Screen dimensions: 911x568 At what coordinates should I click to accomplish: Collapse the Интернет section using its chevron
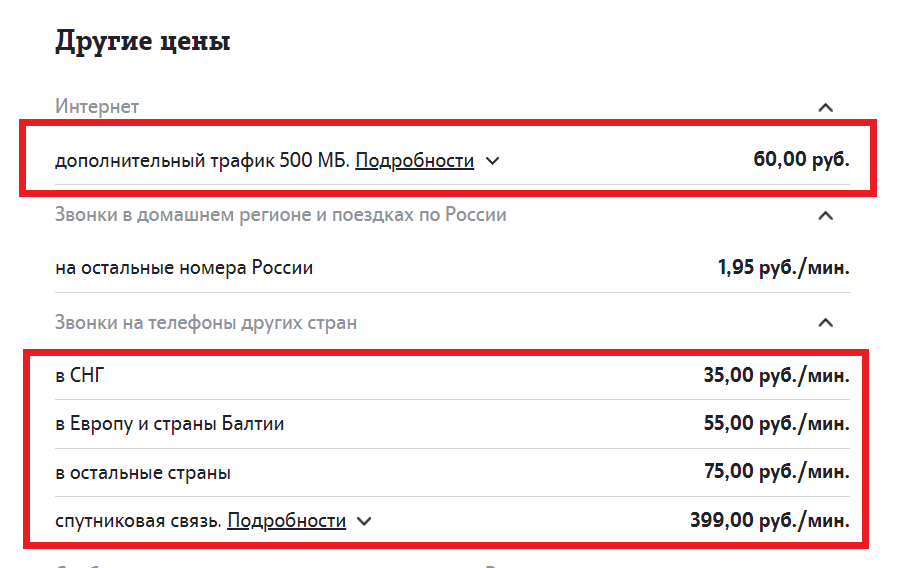tap(825, 107)
